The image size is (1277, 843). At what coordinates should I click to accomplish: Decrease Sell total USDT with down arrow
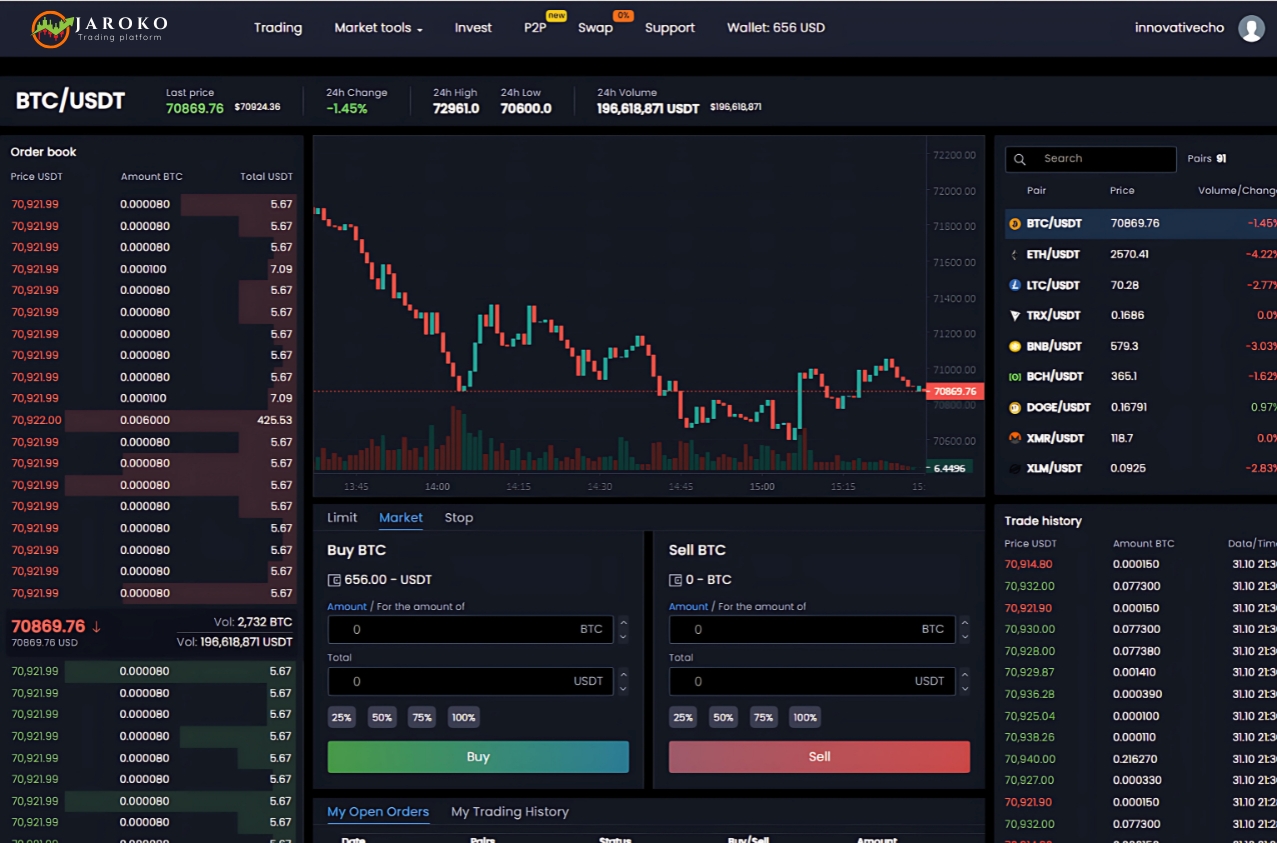pyautogui.click(x=965, y=688)
